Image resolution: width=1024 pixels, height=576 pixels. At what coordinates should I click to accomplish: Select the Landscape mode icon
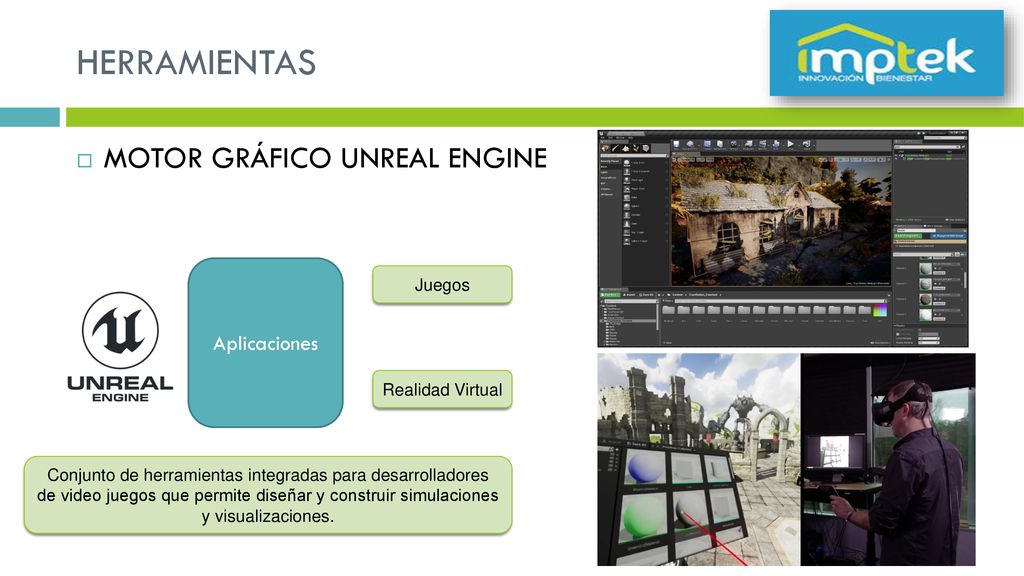tap(626, 149)
